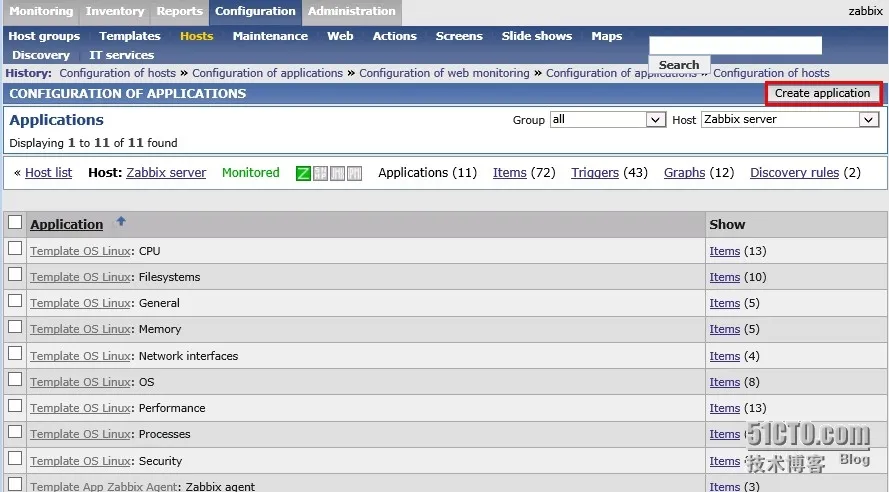889x492 pixels.
Task: Click the IPMI availability icon
Action: pos(354,173)
